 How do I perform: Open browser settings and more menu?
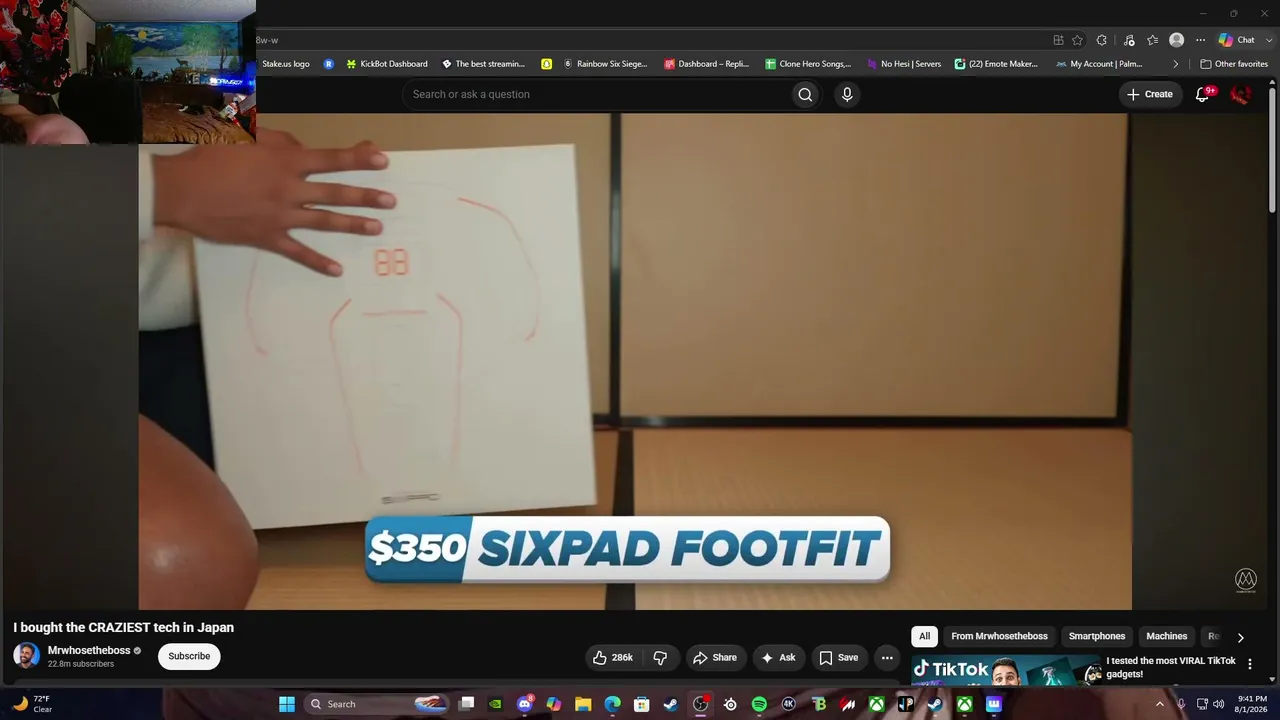click(x=1200, y=40)
